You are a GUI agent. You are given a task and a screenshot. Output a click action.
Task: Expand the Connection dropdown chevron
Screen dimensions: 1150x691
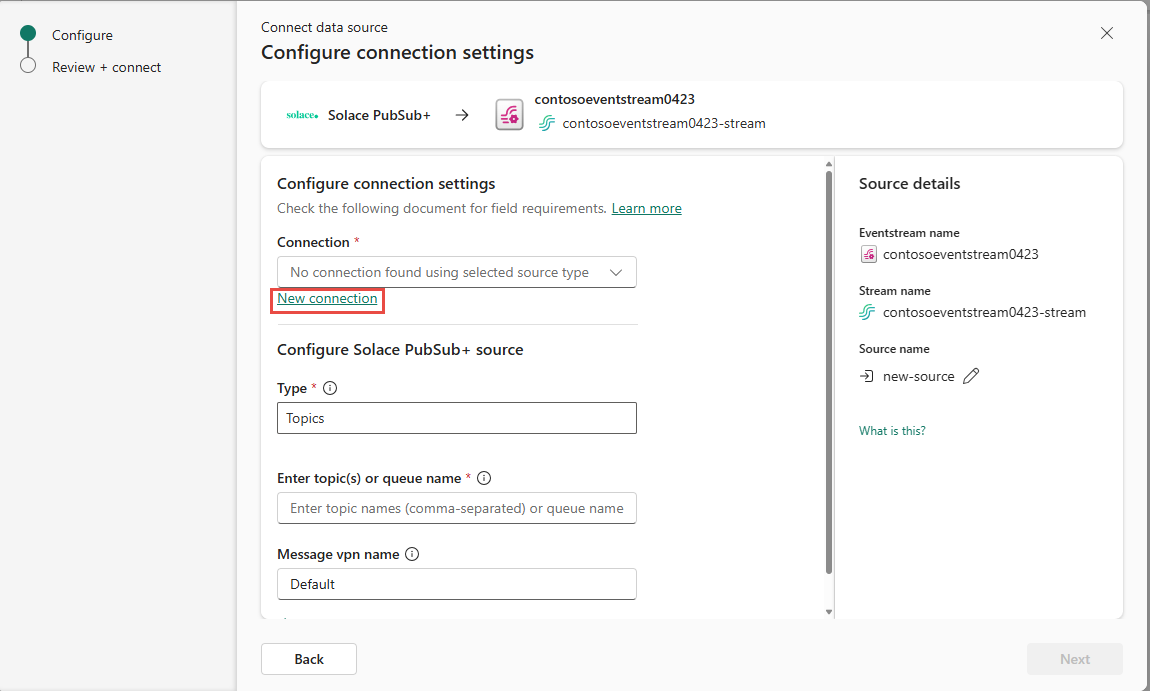[x=616, y=272]
